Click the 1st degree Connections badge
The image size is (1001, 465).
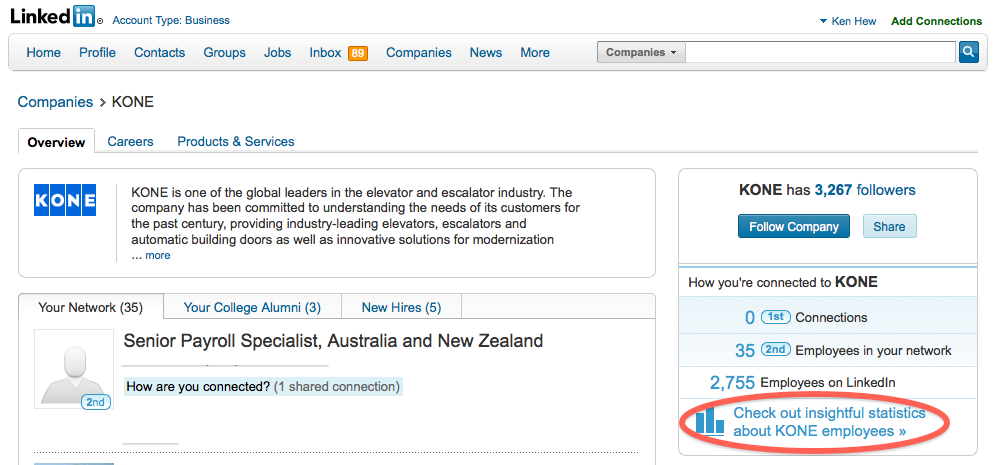[776, 317]
